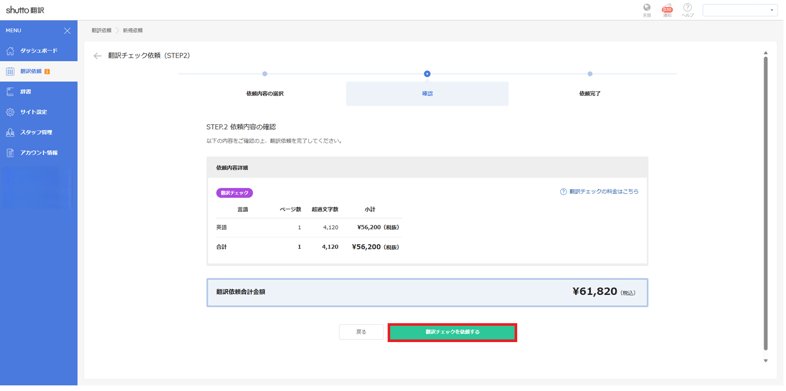Click the 英語 row label
The width and height of the screenshot is (786, 391).
pos(221,228)
